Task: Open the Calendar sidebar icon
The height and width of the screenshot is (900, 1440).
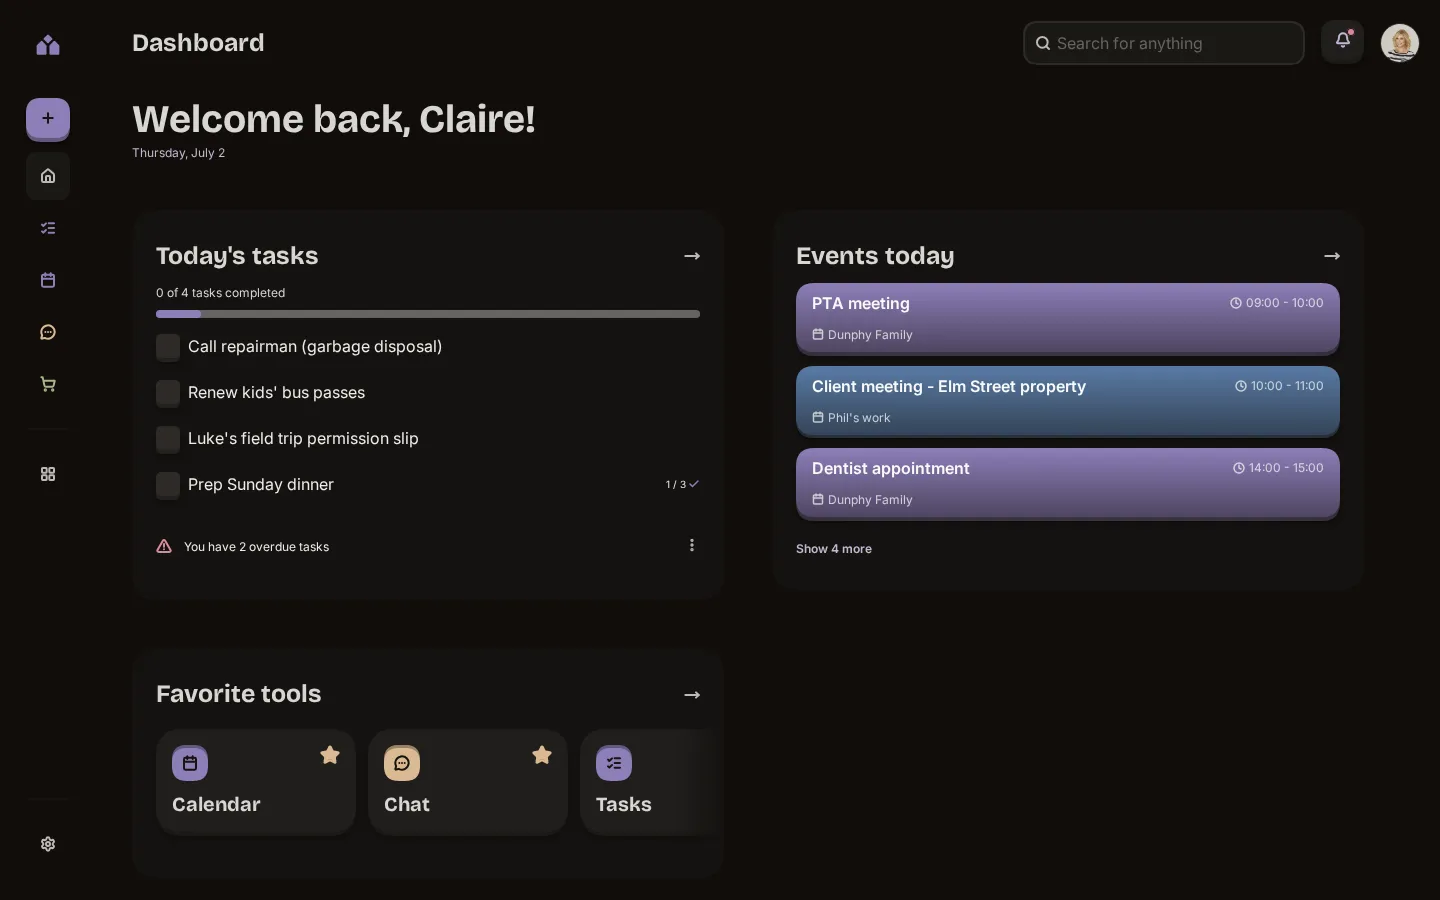Action: click(x=48, y=280)
